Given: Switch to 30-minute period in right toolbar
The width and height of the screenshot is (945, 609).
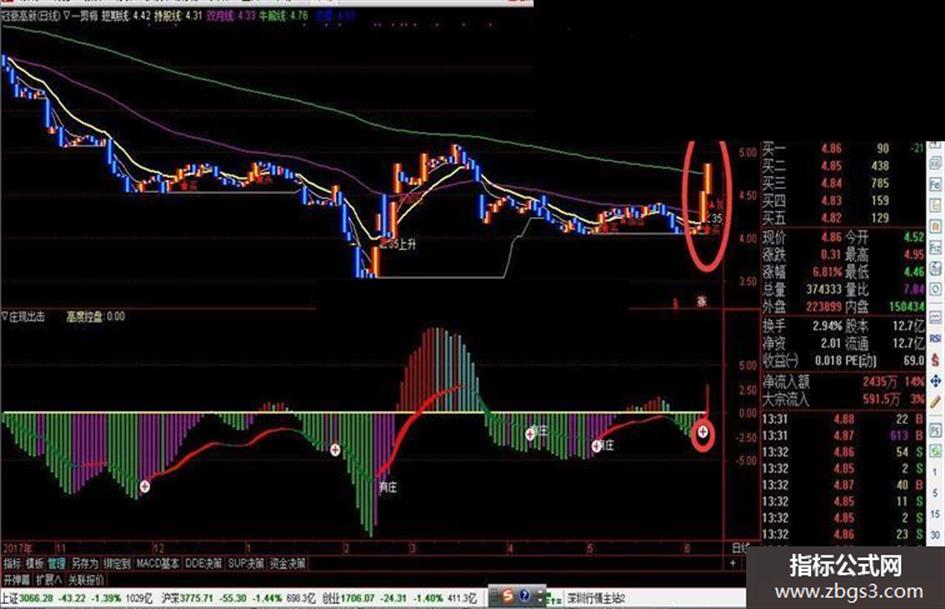Looking at the screenshot, I should point(935,535).
